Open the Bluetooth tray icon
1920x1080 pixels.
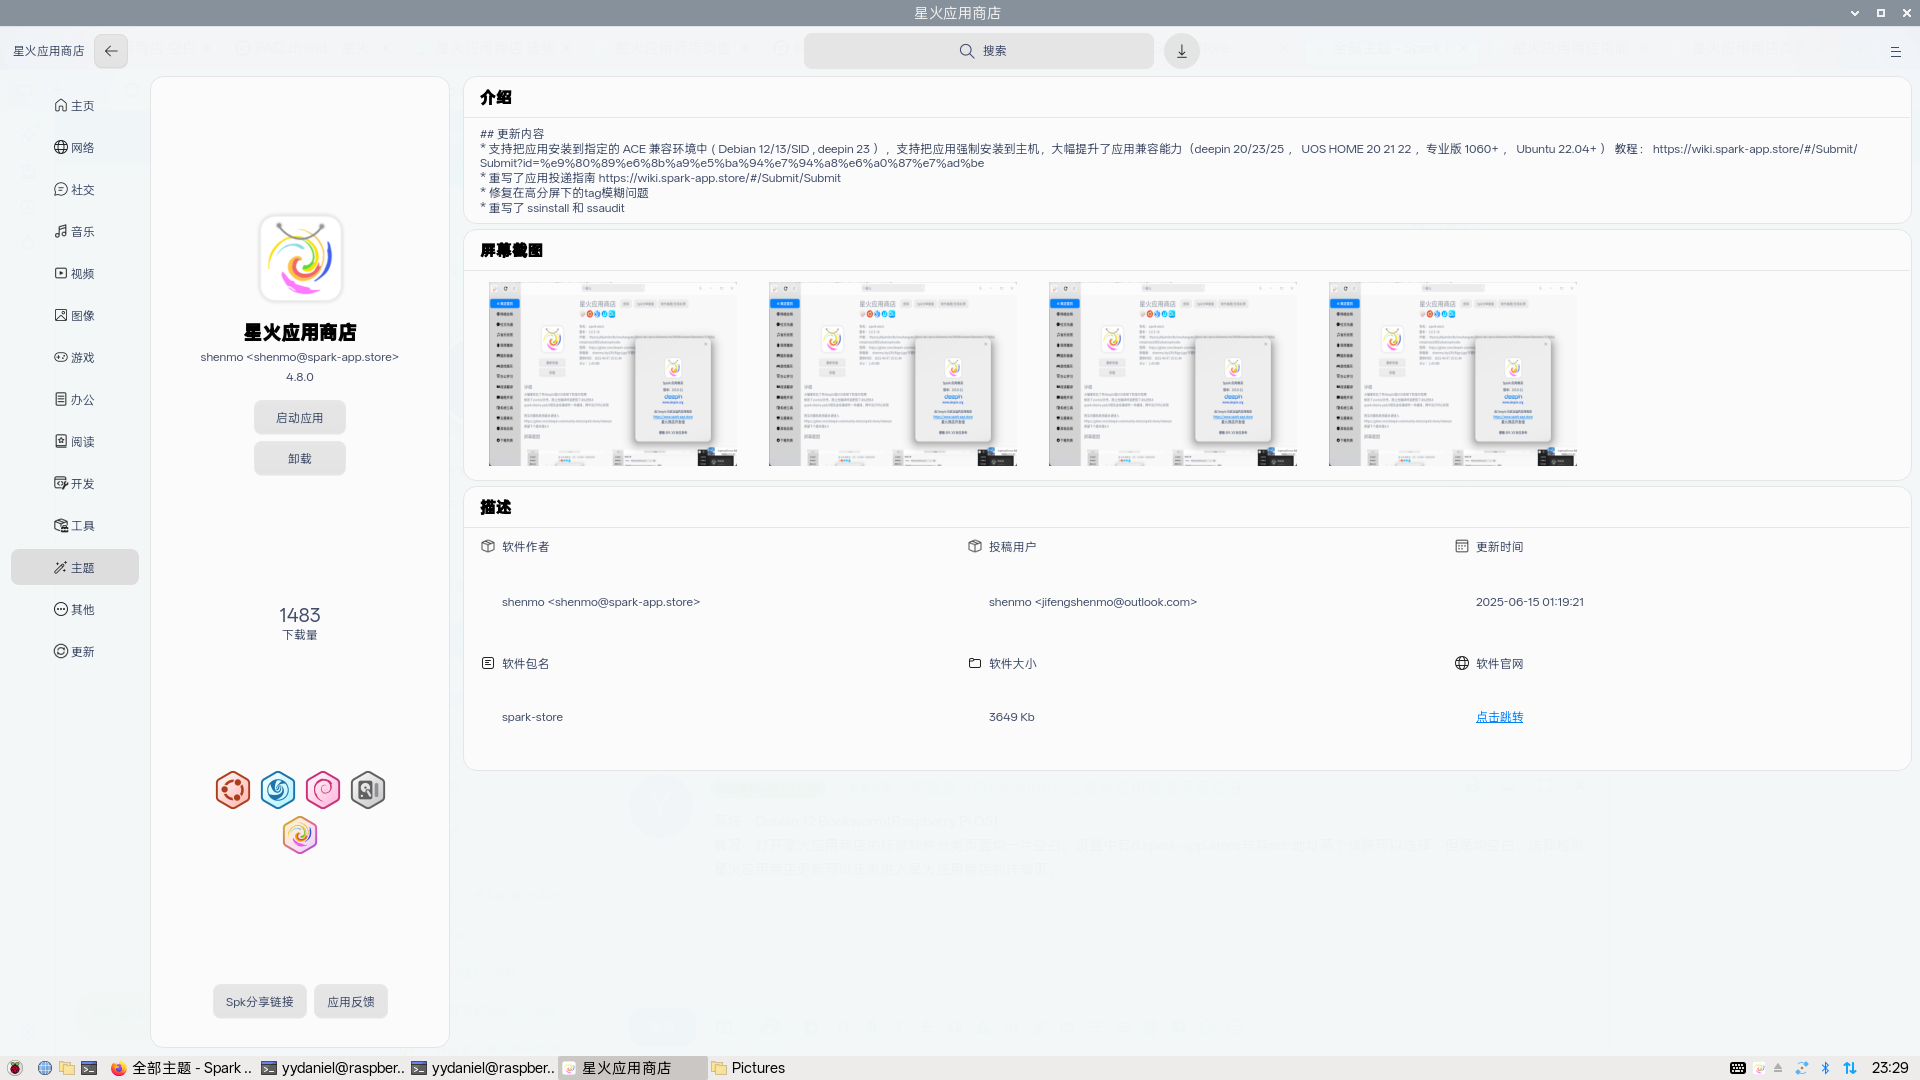pos(1825,1068)
